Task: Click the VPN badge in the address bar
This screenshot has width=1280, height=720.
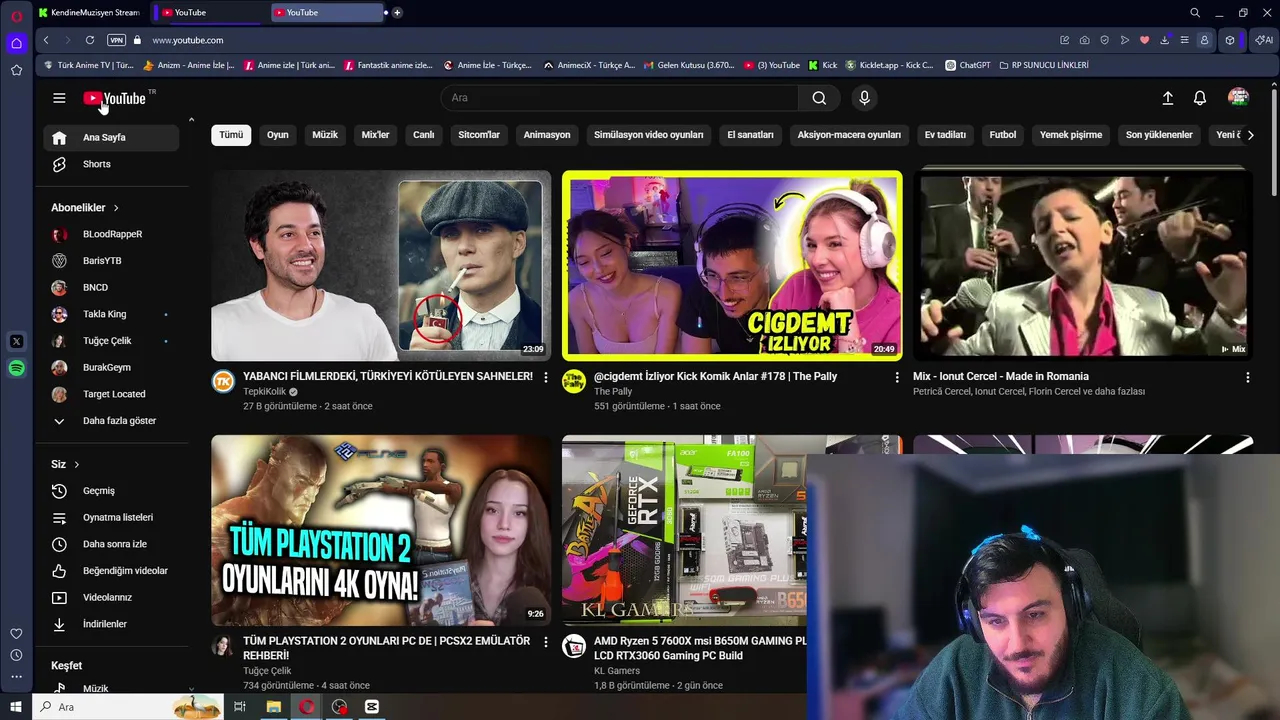Action: click(116, 40)
